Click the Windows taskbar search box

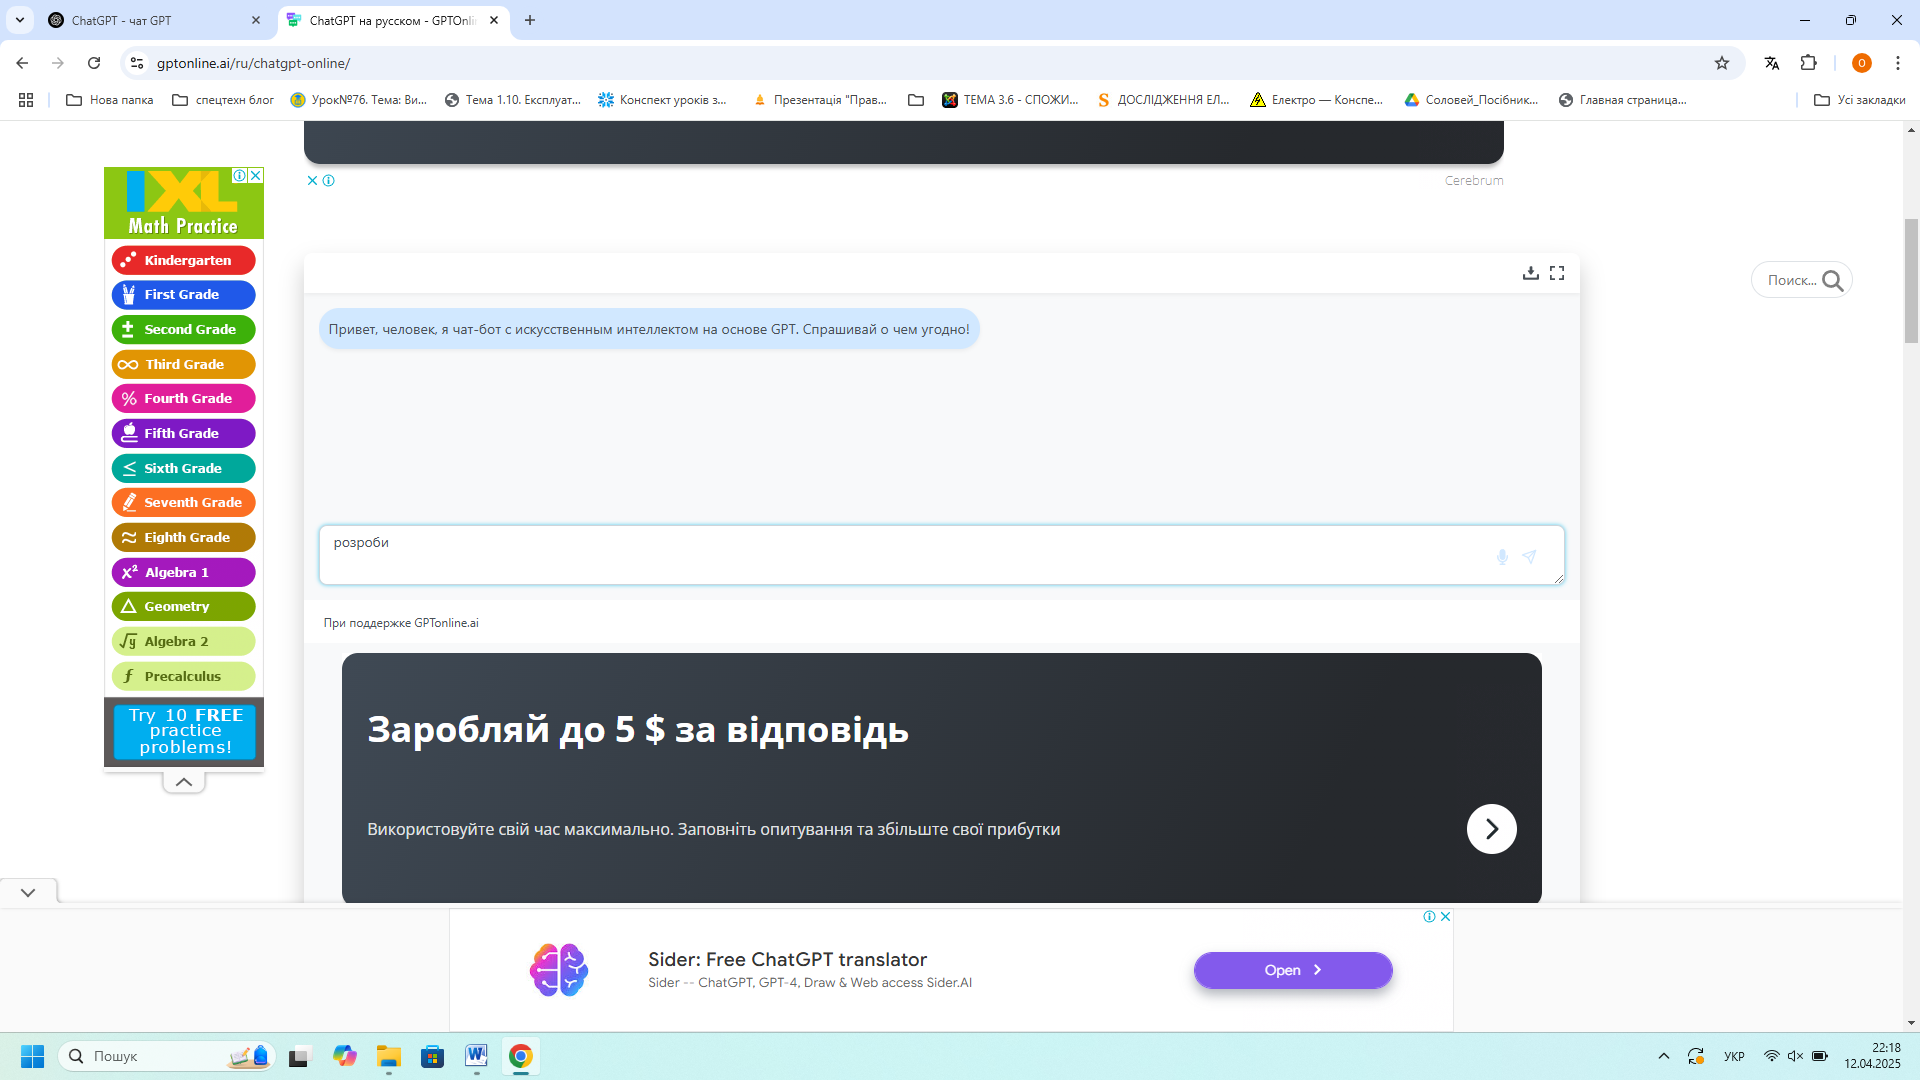pyautogui.click(x=166, y=1056)
